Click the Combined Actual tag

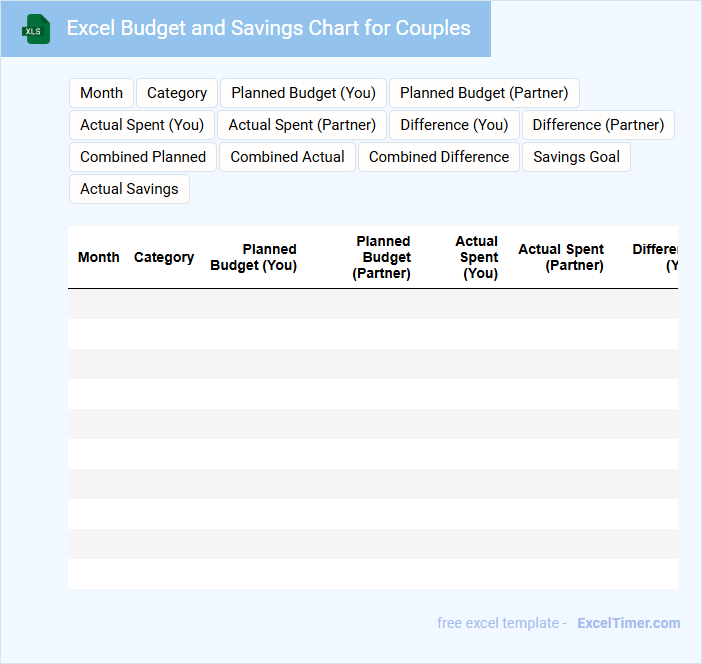pyautogui.click(x=287, y=157)
